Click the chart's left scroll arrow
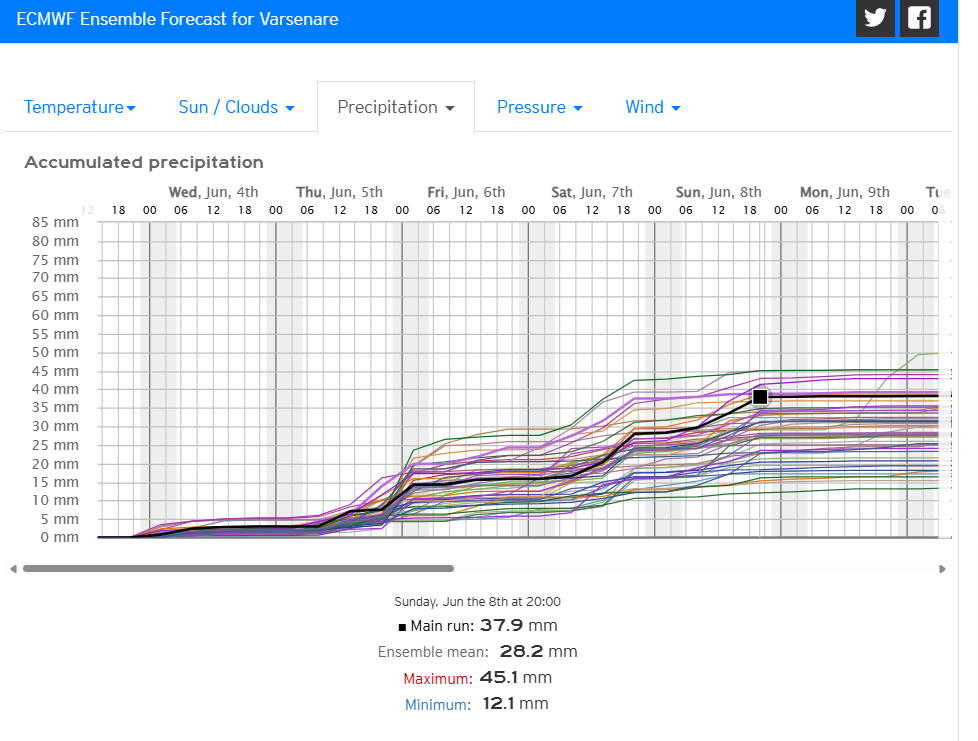 pos(13,569)
